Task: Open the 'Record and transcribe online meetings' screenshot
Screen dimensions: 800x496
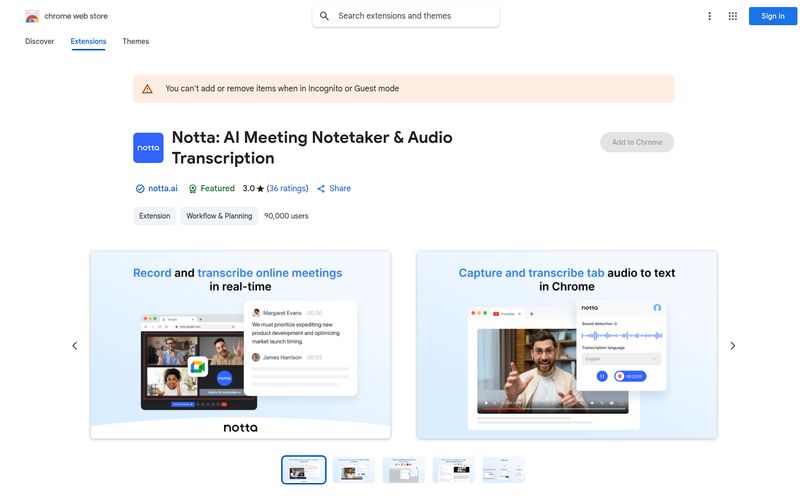Action: tap(240, 345)
